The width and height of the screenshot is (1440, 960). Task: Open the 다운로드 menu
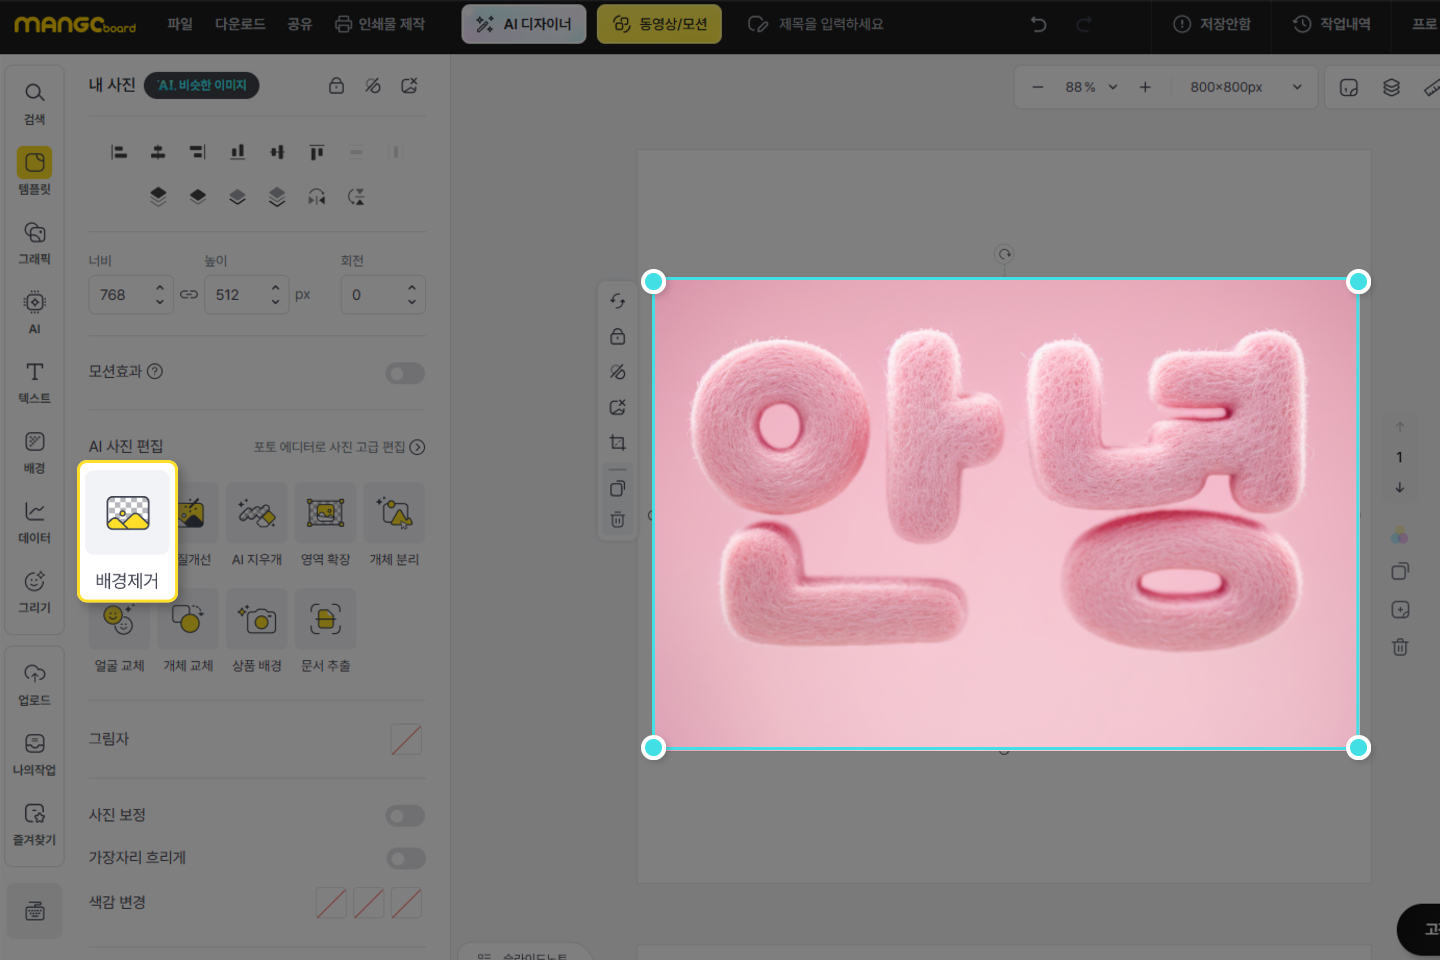click(240, 24)
